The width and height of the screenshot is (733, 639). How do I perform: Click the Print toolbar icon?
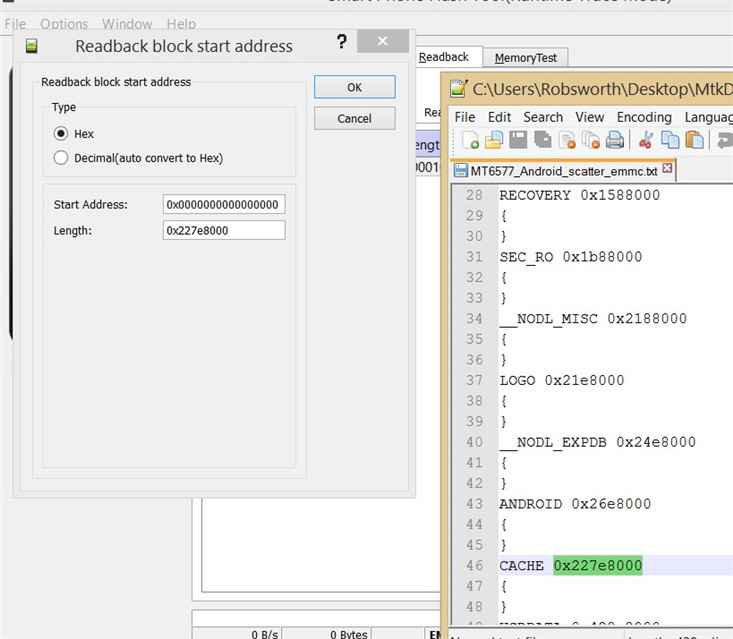coord(615,141)
